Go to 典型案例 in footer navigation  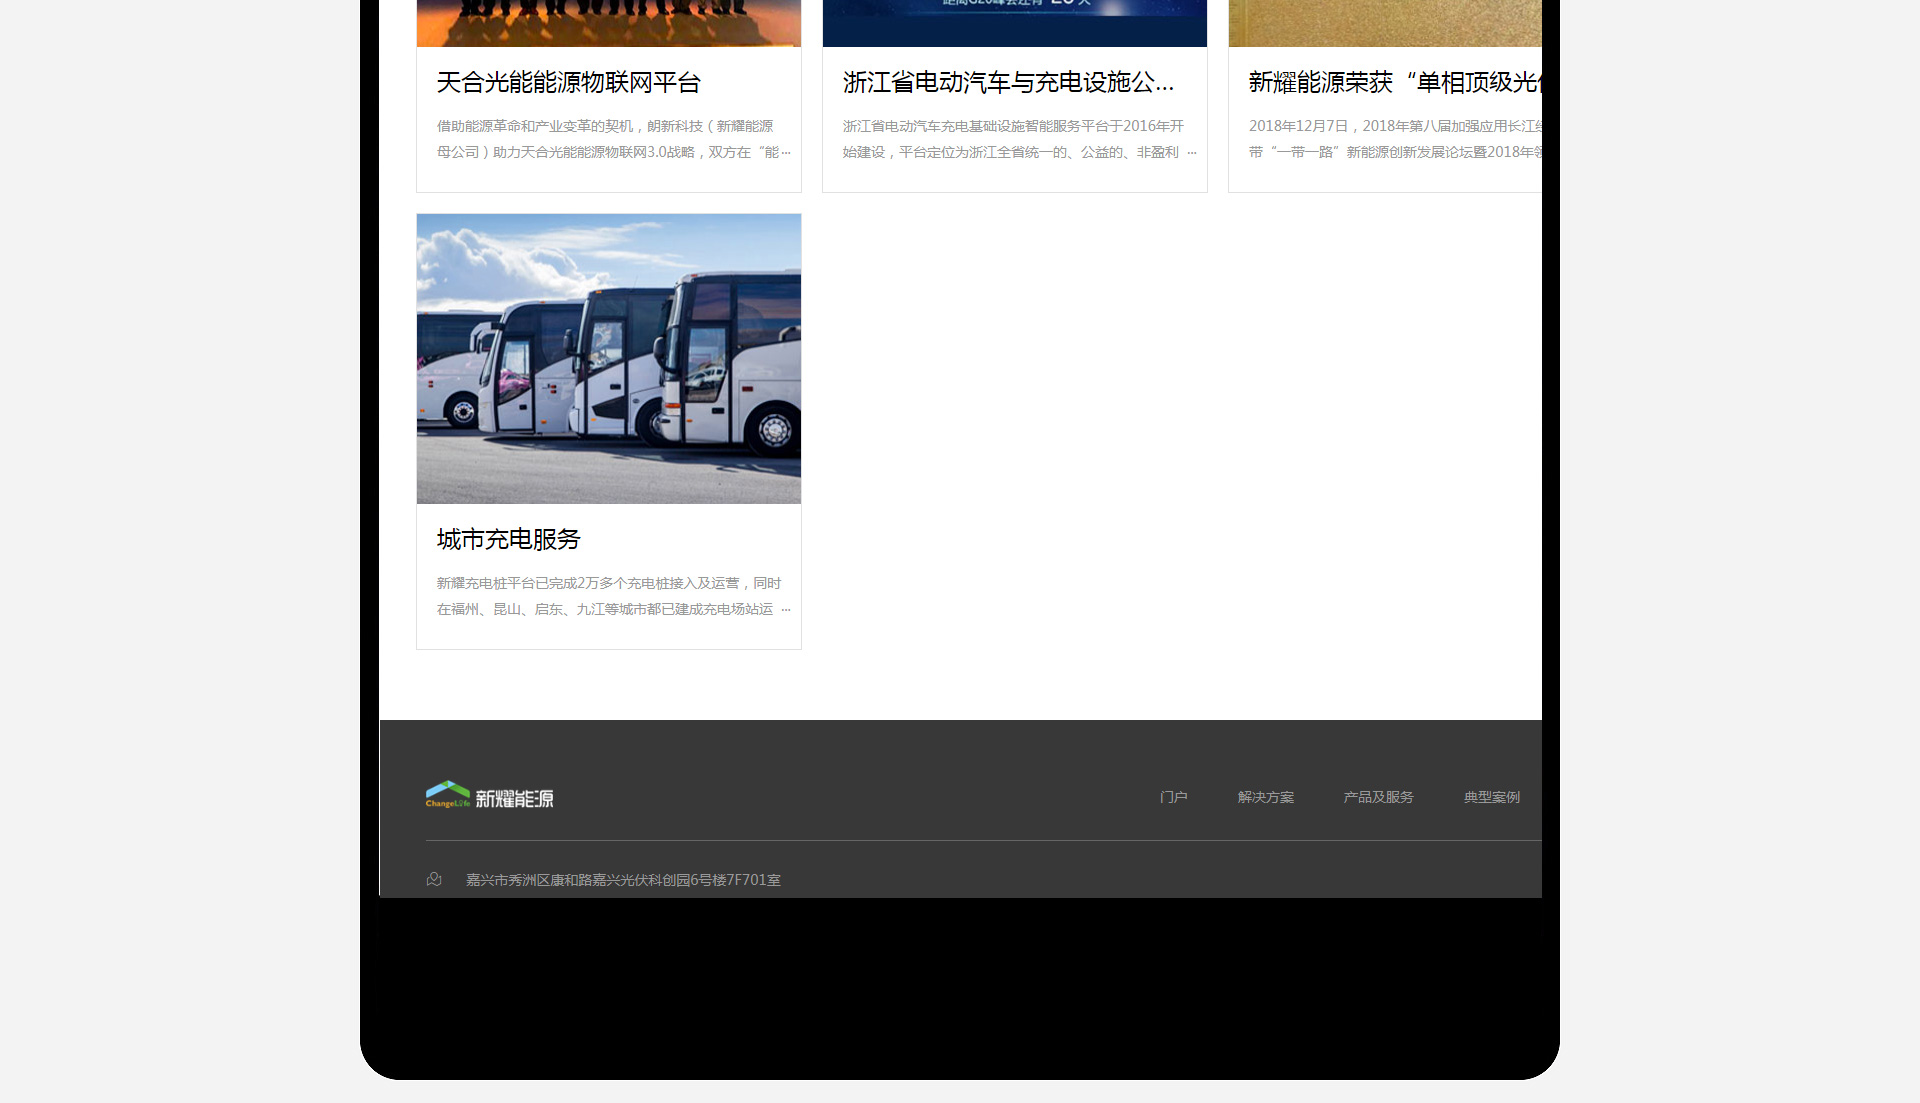[1491, 797]
